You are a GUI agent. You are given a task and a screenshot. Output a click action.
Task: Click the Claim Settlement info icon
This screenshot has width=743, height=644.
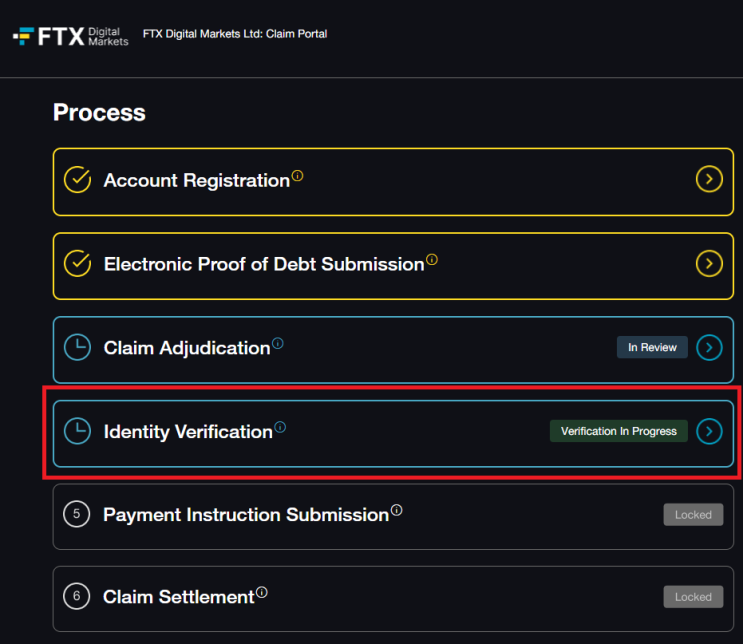[262, 593]
